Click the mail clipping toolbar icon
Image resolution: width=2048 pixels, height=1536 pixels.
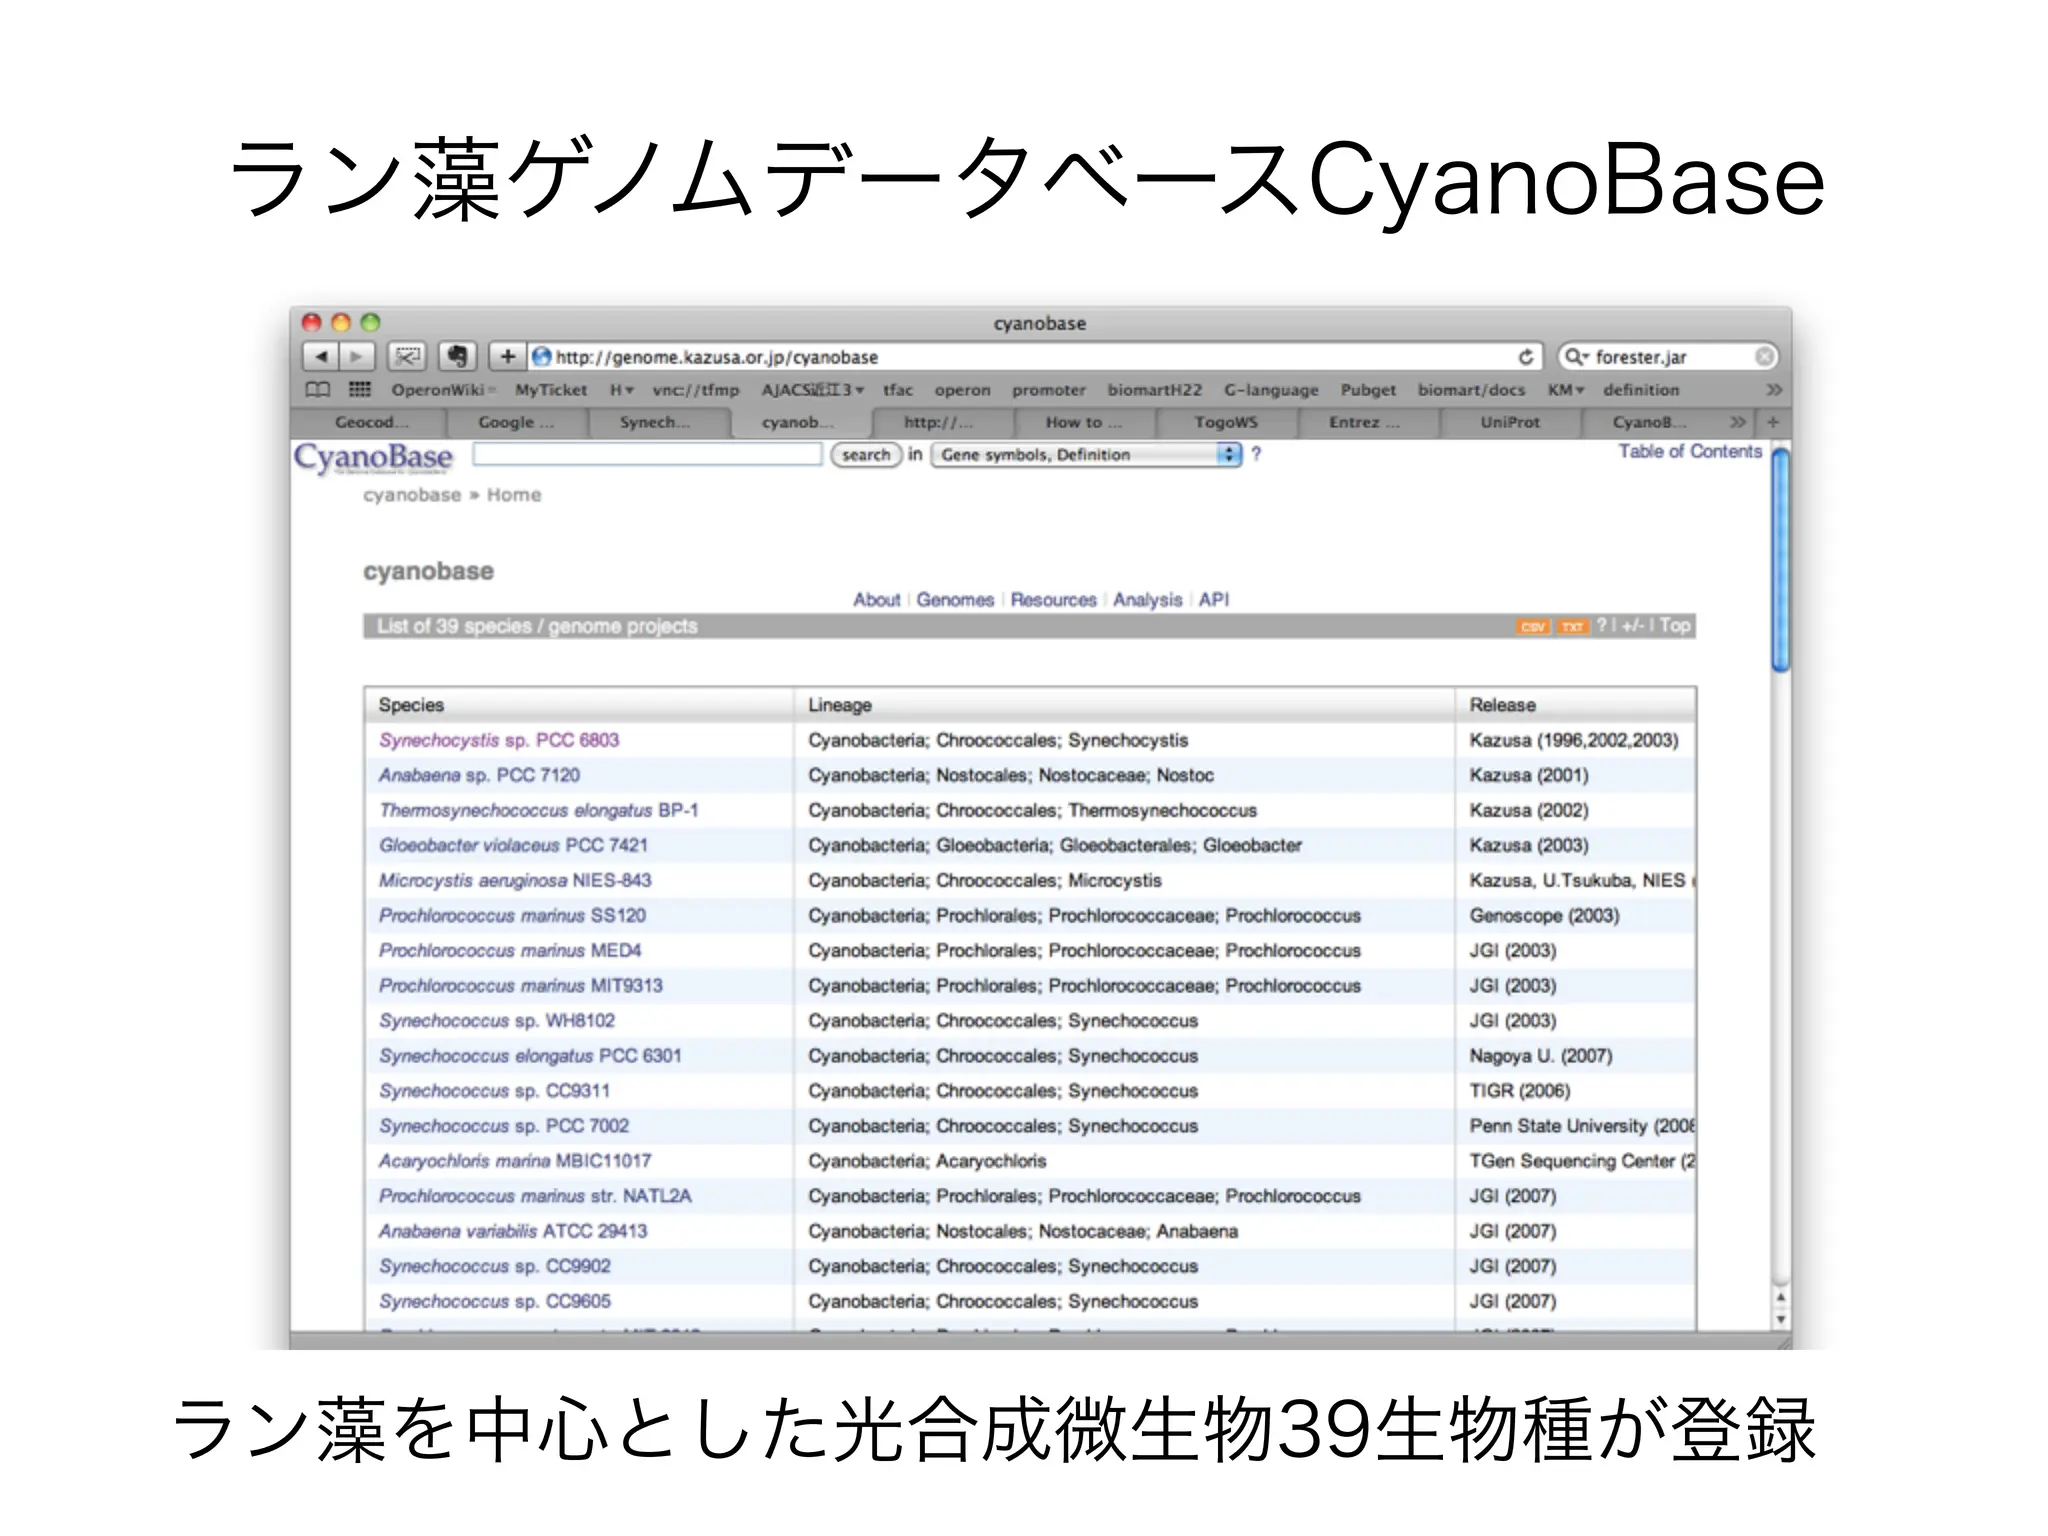point(406,356)
